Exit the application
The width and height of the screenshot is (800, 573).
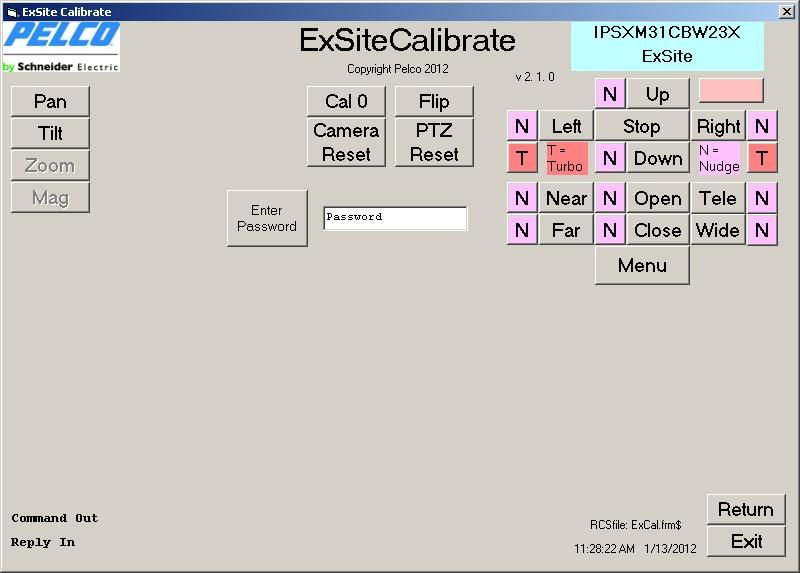point(746,541)
